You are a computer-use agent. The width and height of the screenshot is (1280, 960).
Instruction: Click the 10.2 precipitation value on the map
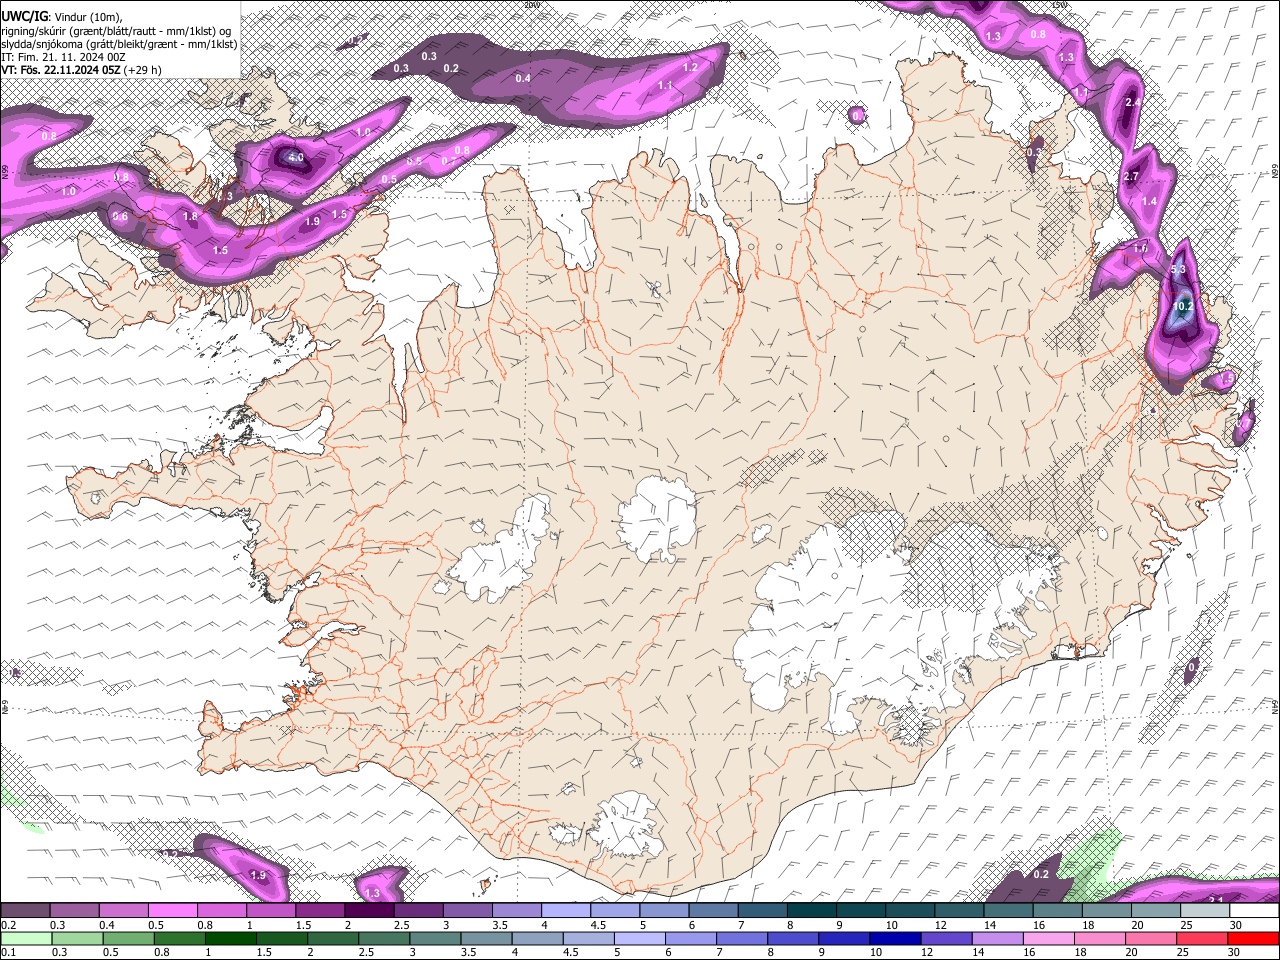click(x=1183, y=306)
